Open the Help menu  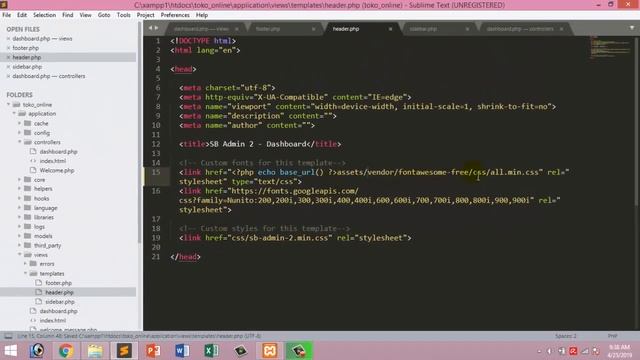click(x=202, y=15)
